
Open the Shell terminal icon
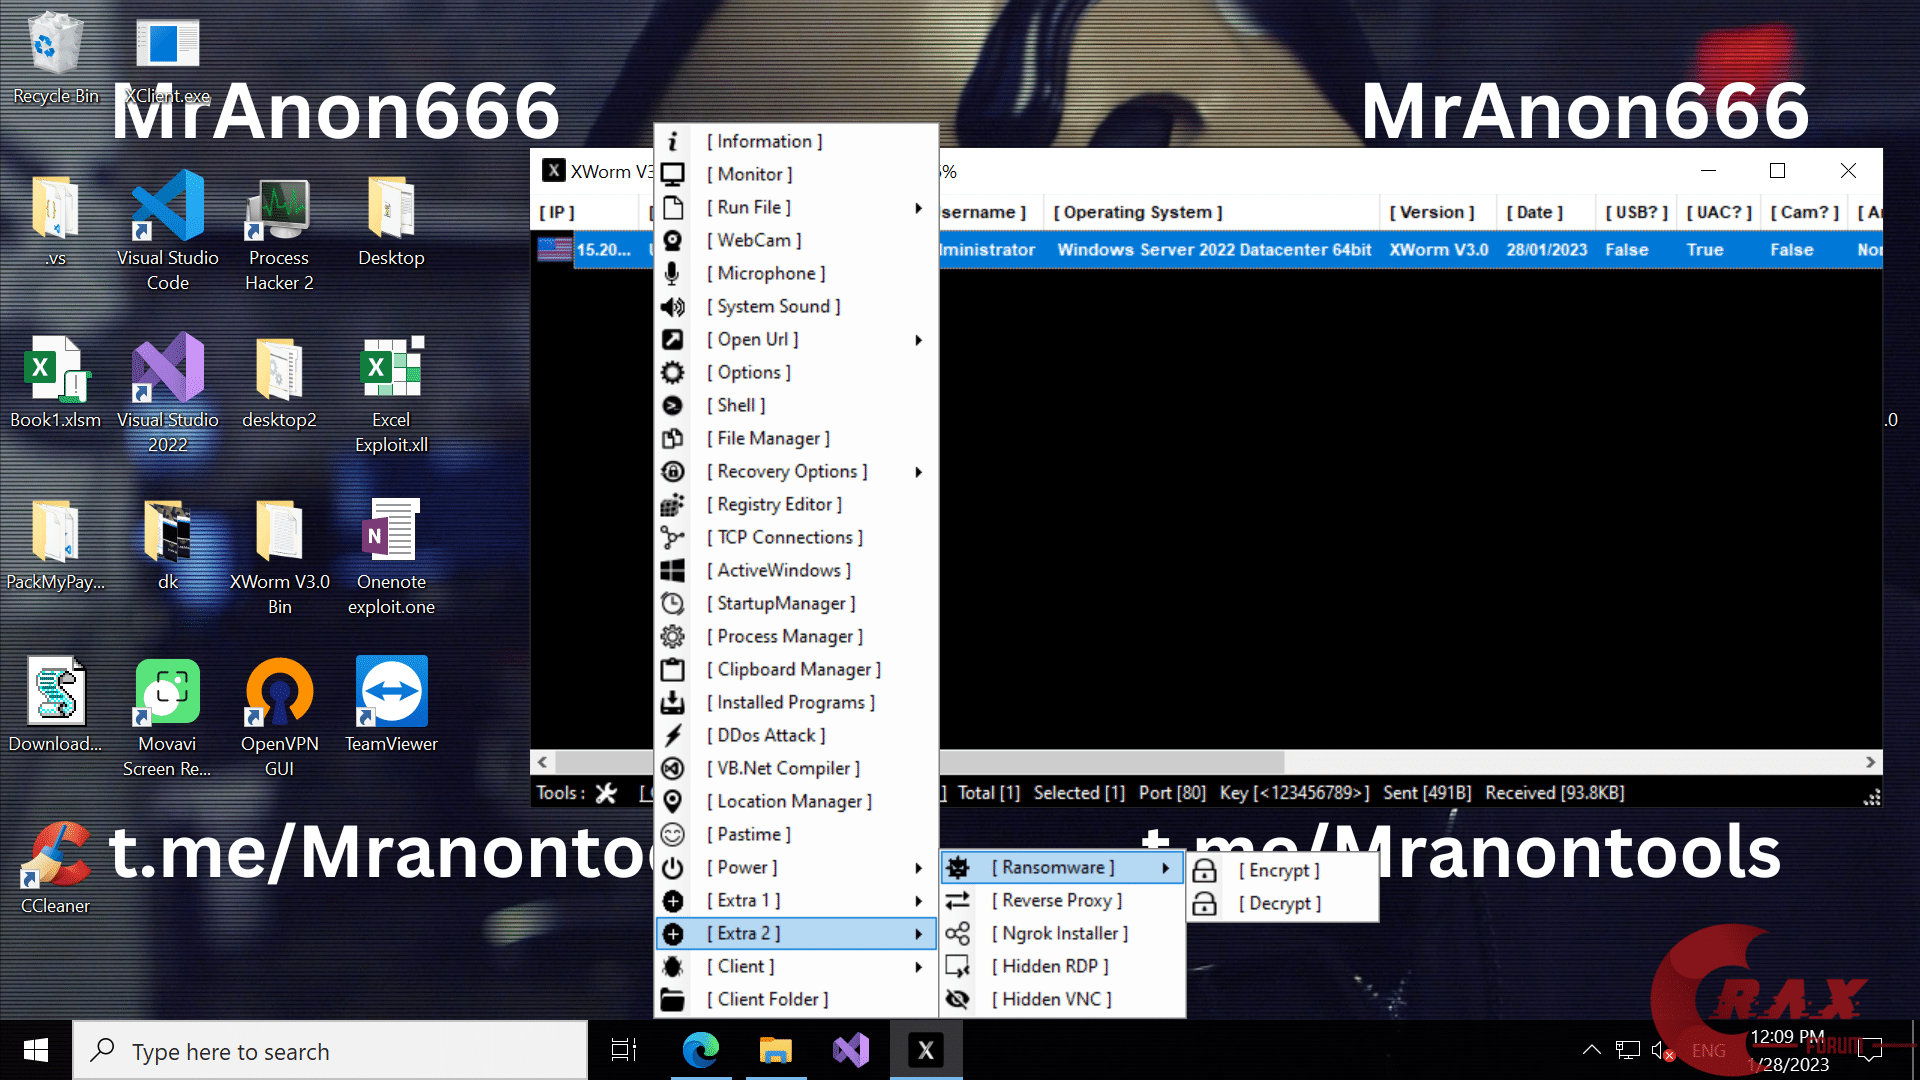[673, 405]
